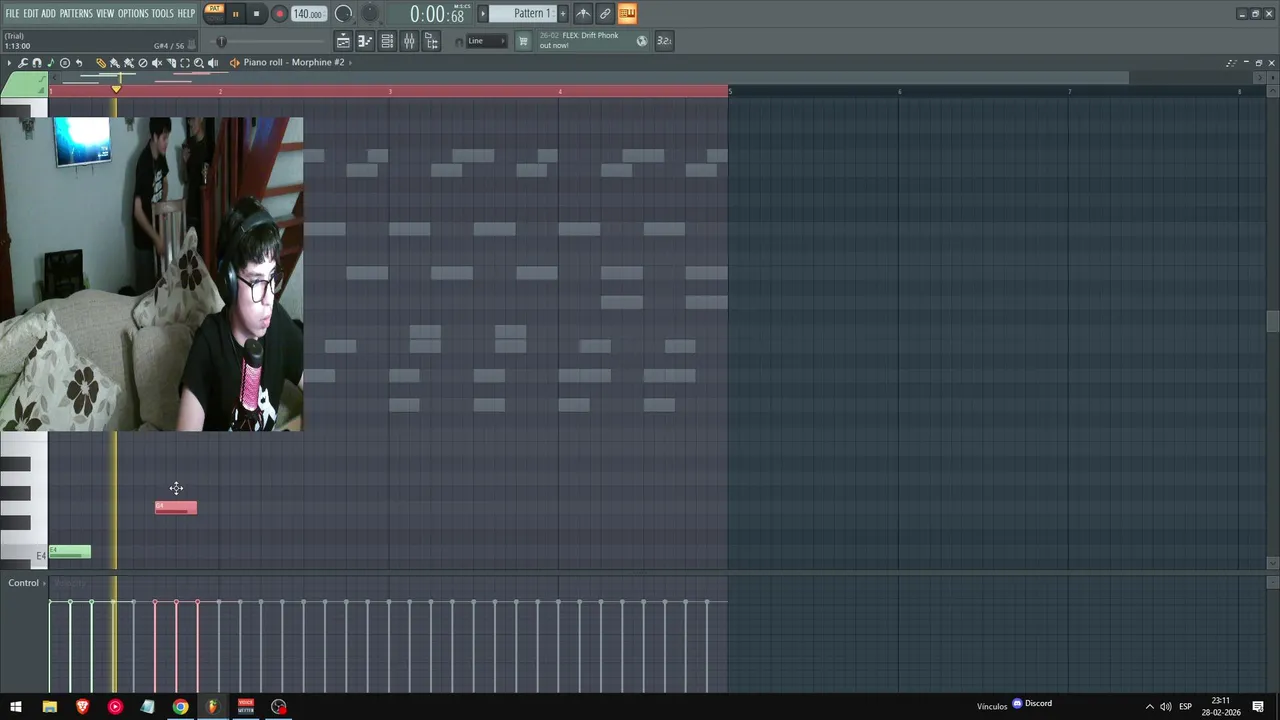Toggle the orange piano keyboard icon in top toolbar
The height and width of the screenshot is (720, 1280).
pyautogui.click(x=627, y=14)
